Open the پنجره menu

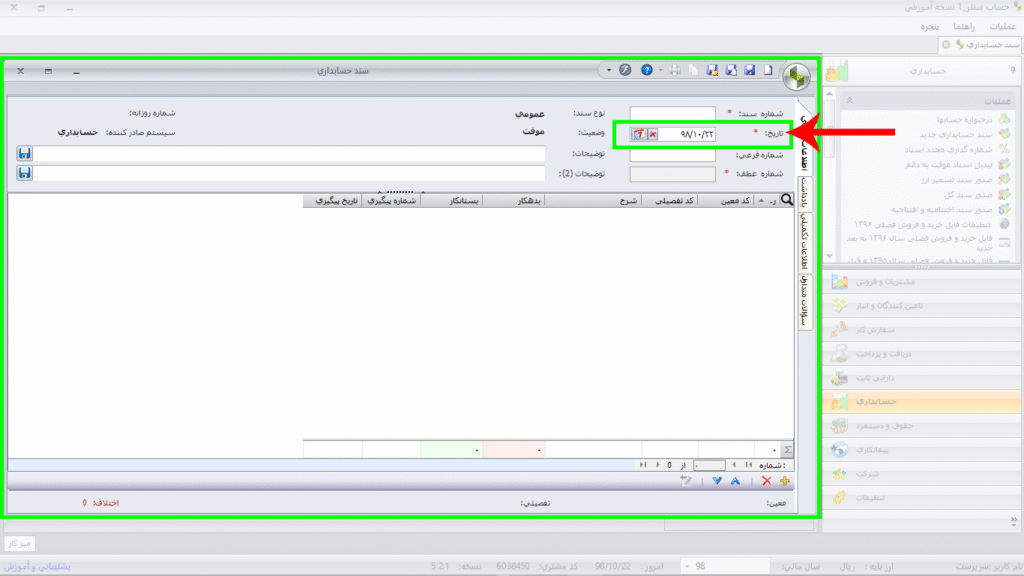(929, 26)
